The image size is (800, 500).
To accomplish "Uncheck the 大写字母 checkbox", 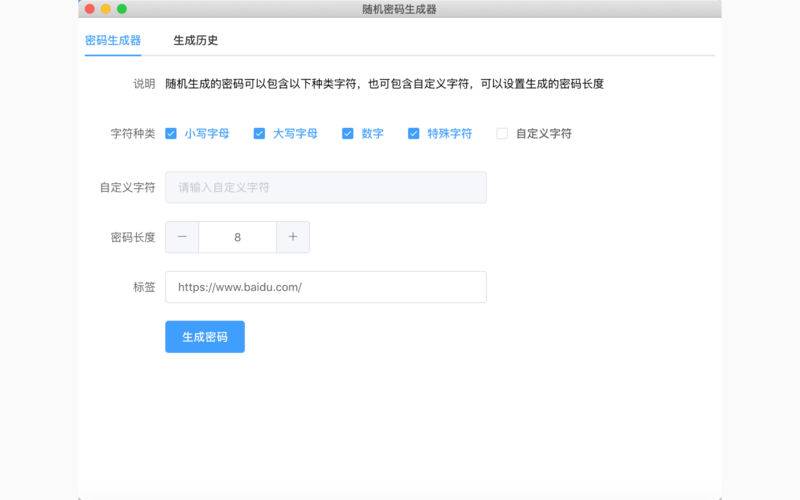I will (259, 134).
